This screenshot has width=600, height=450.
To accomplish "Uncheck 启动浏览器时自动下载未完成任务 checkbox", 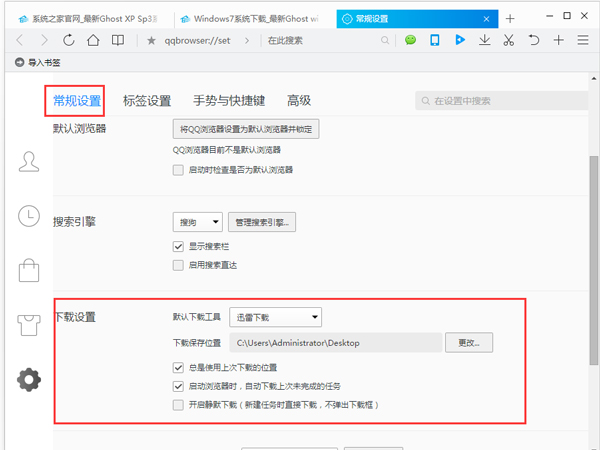I will coord(178,386).
